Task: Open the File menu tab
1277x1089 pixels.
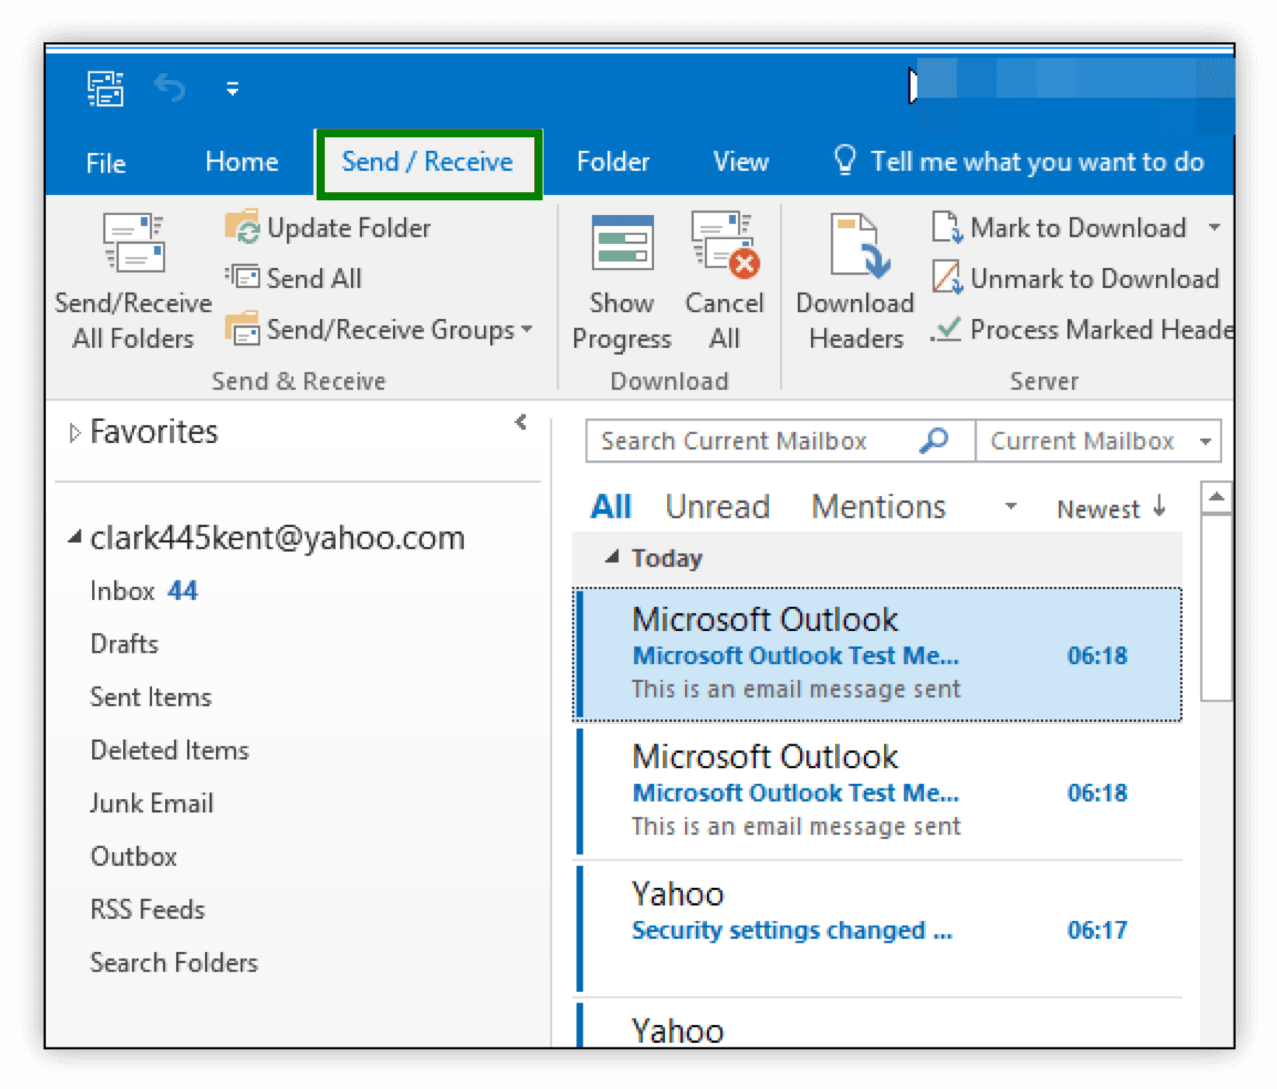Action: pos(106,163)
